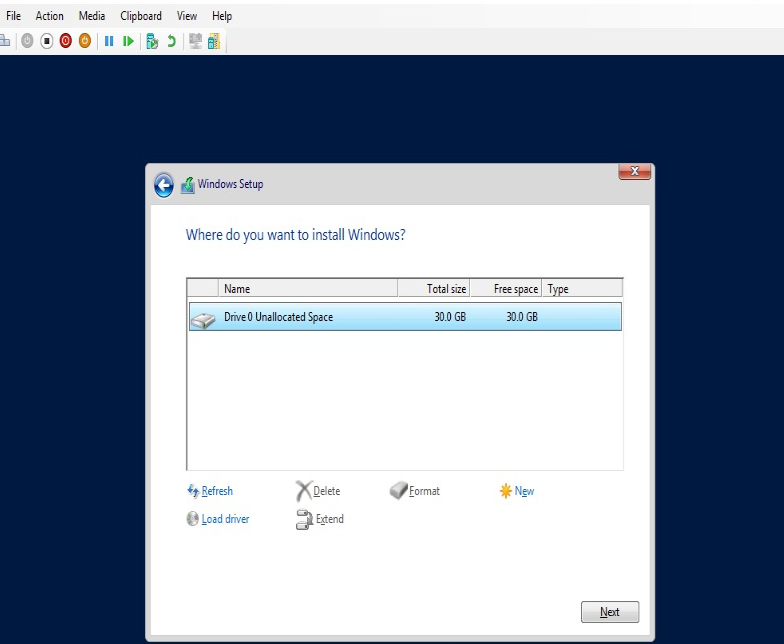The image size is (784, 644).
Task: Click the Turn Off stop-square toolbar icon
Action: 46,41
